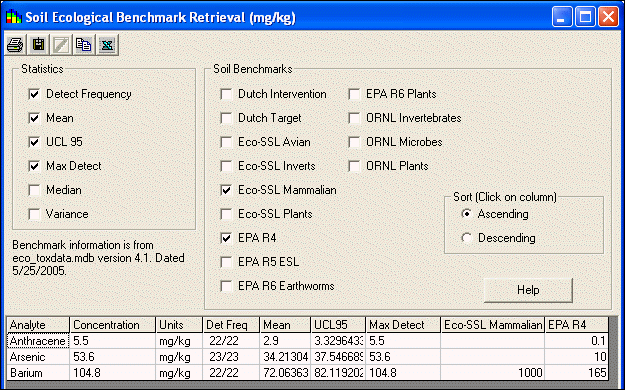This screenshot has height=390, width=625.
Task: Click the Barium UCL95 value 82.1192
Action: 338,373
